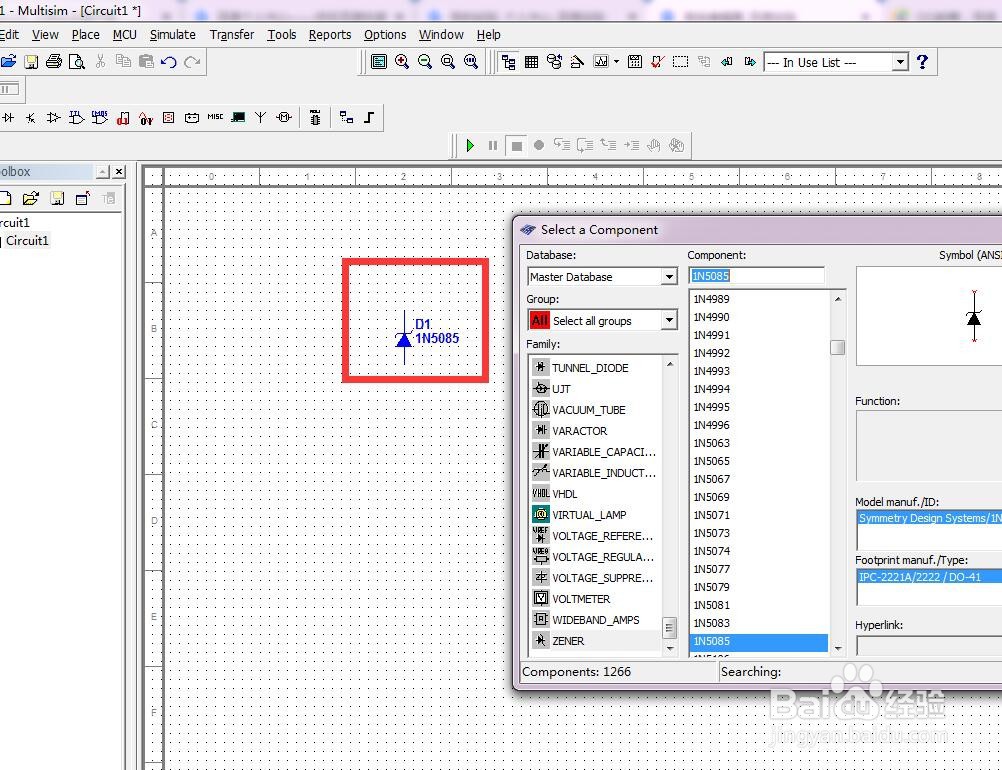Zoom in on the schematic
The image size is (1002, 770).
[402, 61]
